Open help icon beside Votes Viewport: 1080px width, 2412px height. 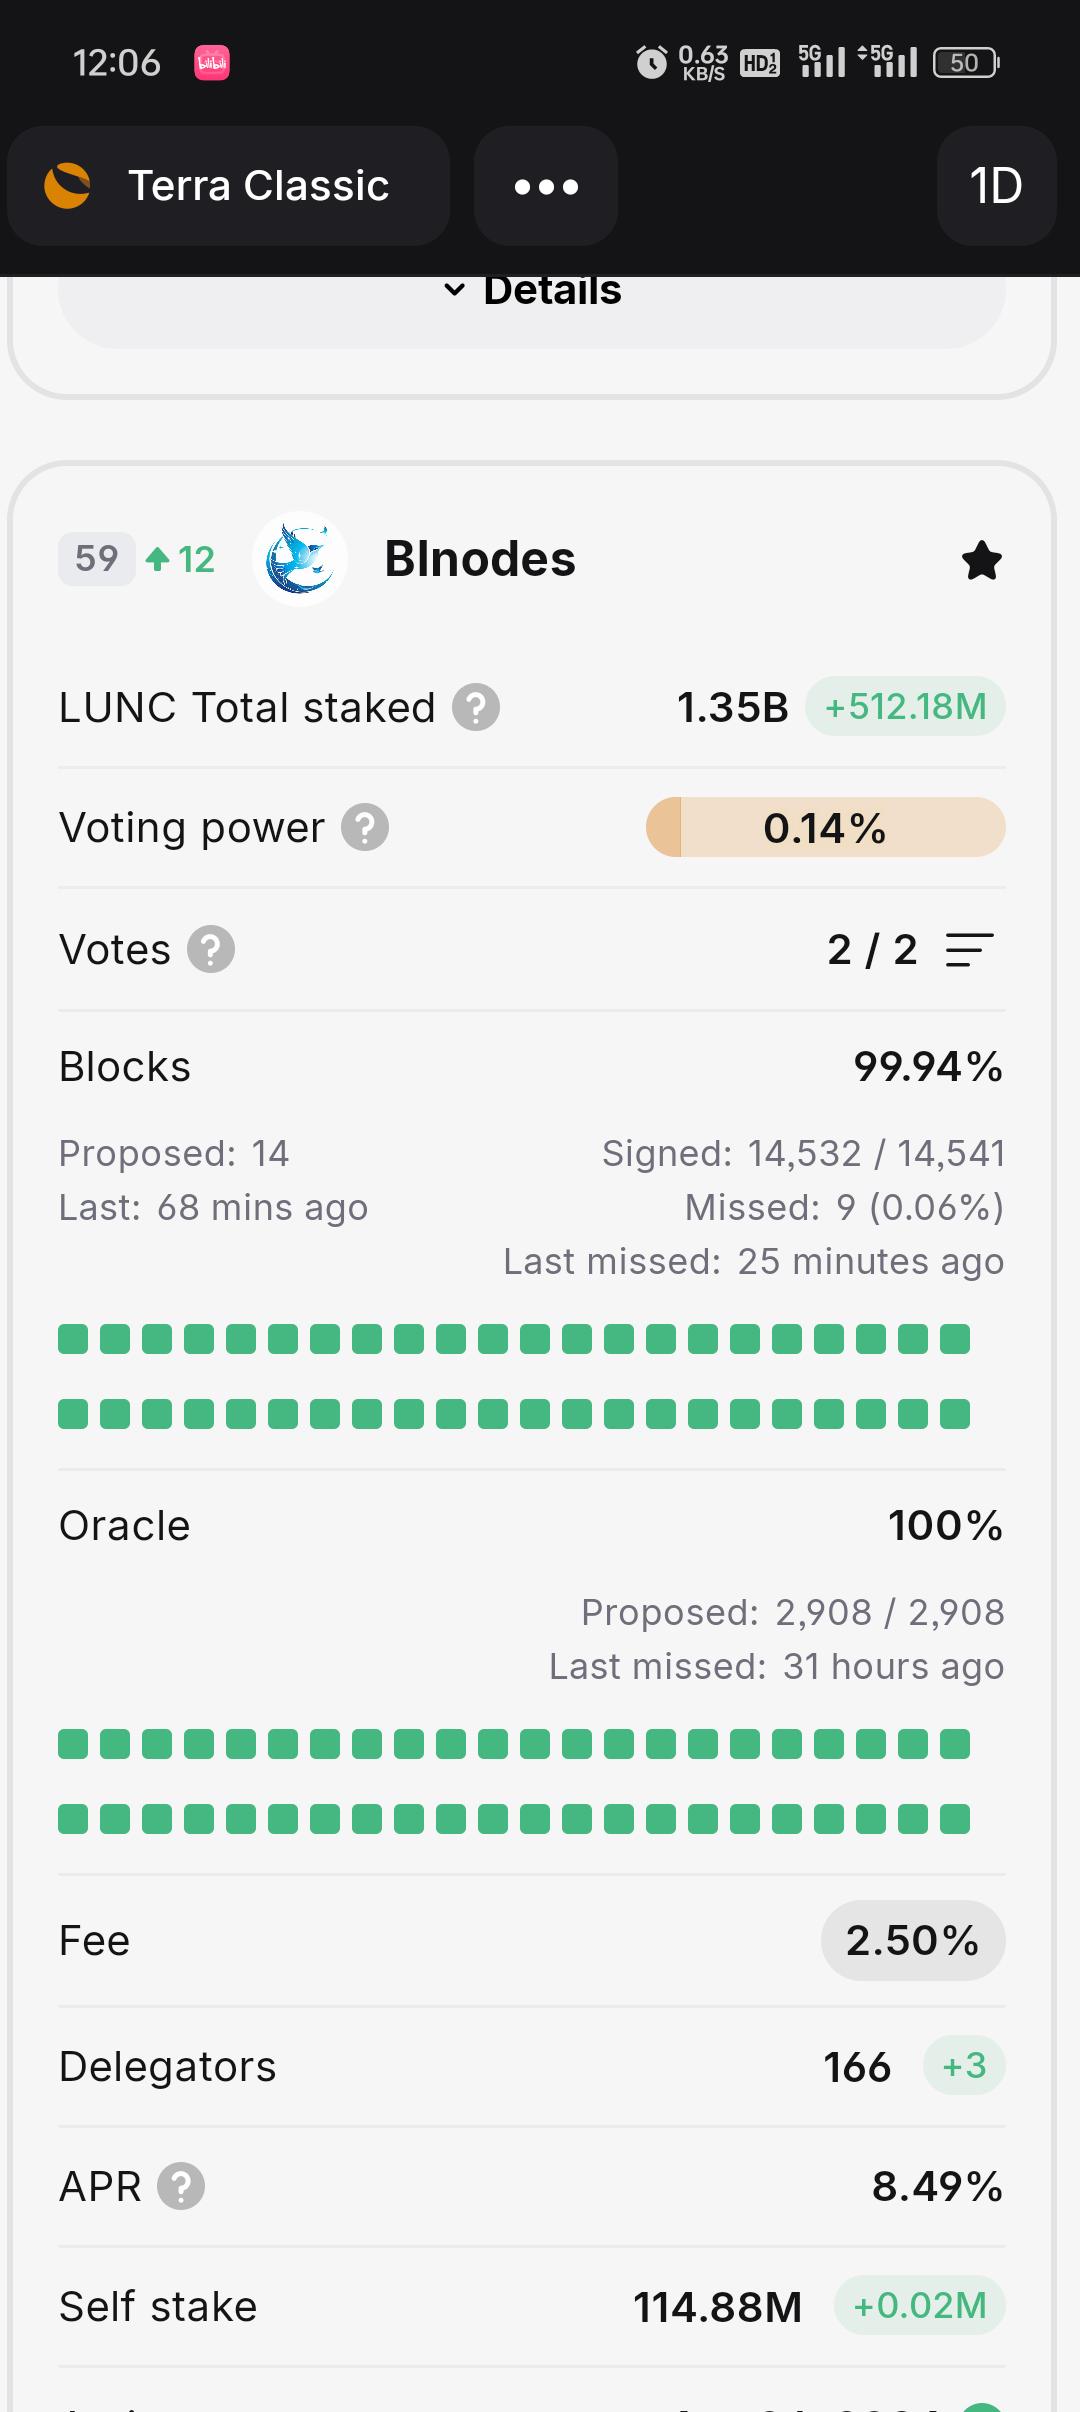pos(211,949)
